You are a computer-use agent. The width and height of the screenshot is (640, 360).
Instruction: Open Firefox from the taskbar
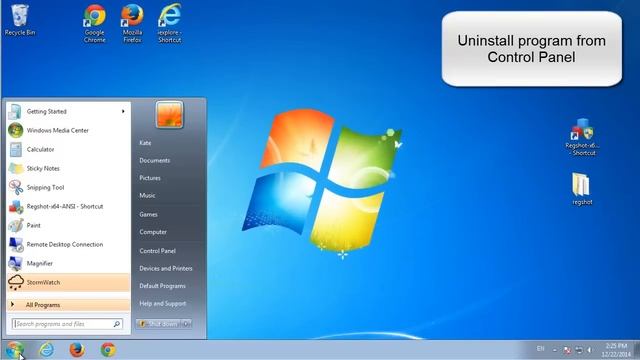pyautogui.click(x=77, y=350)
